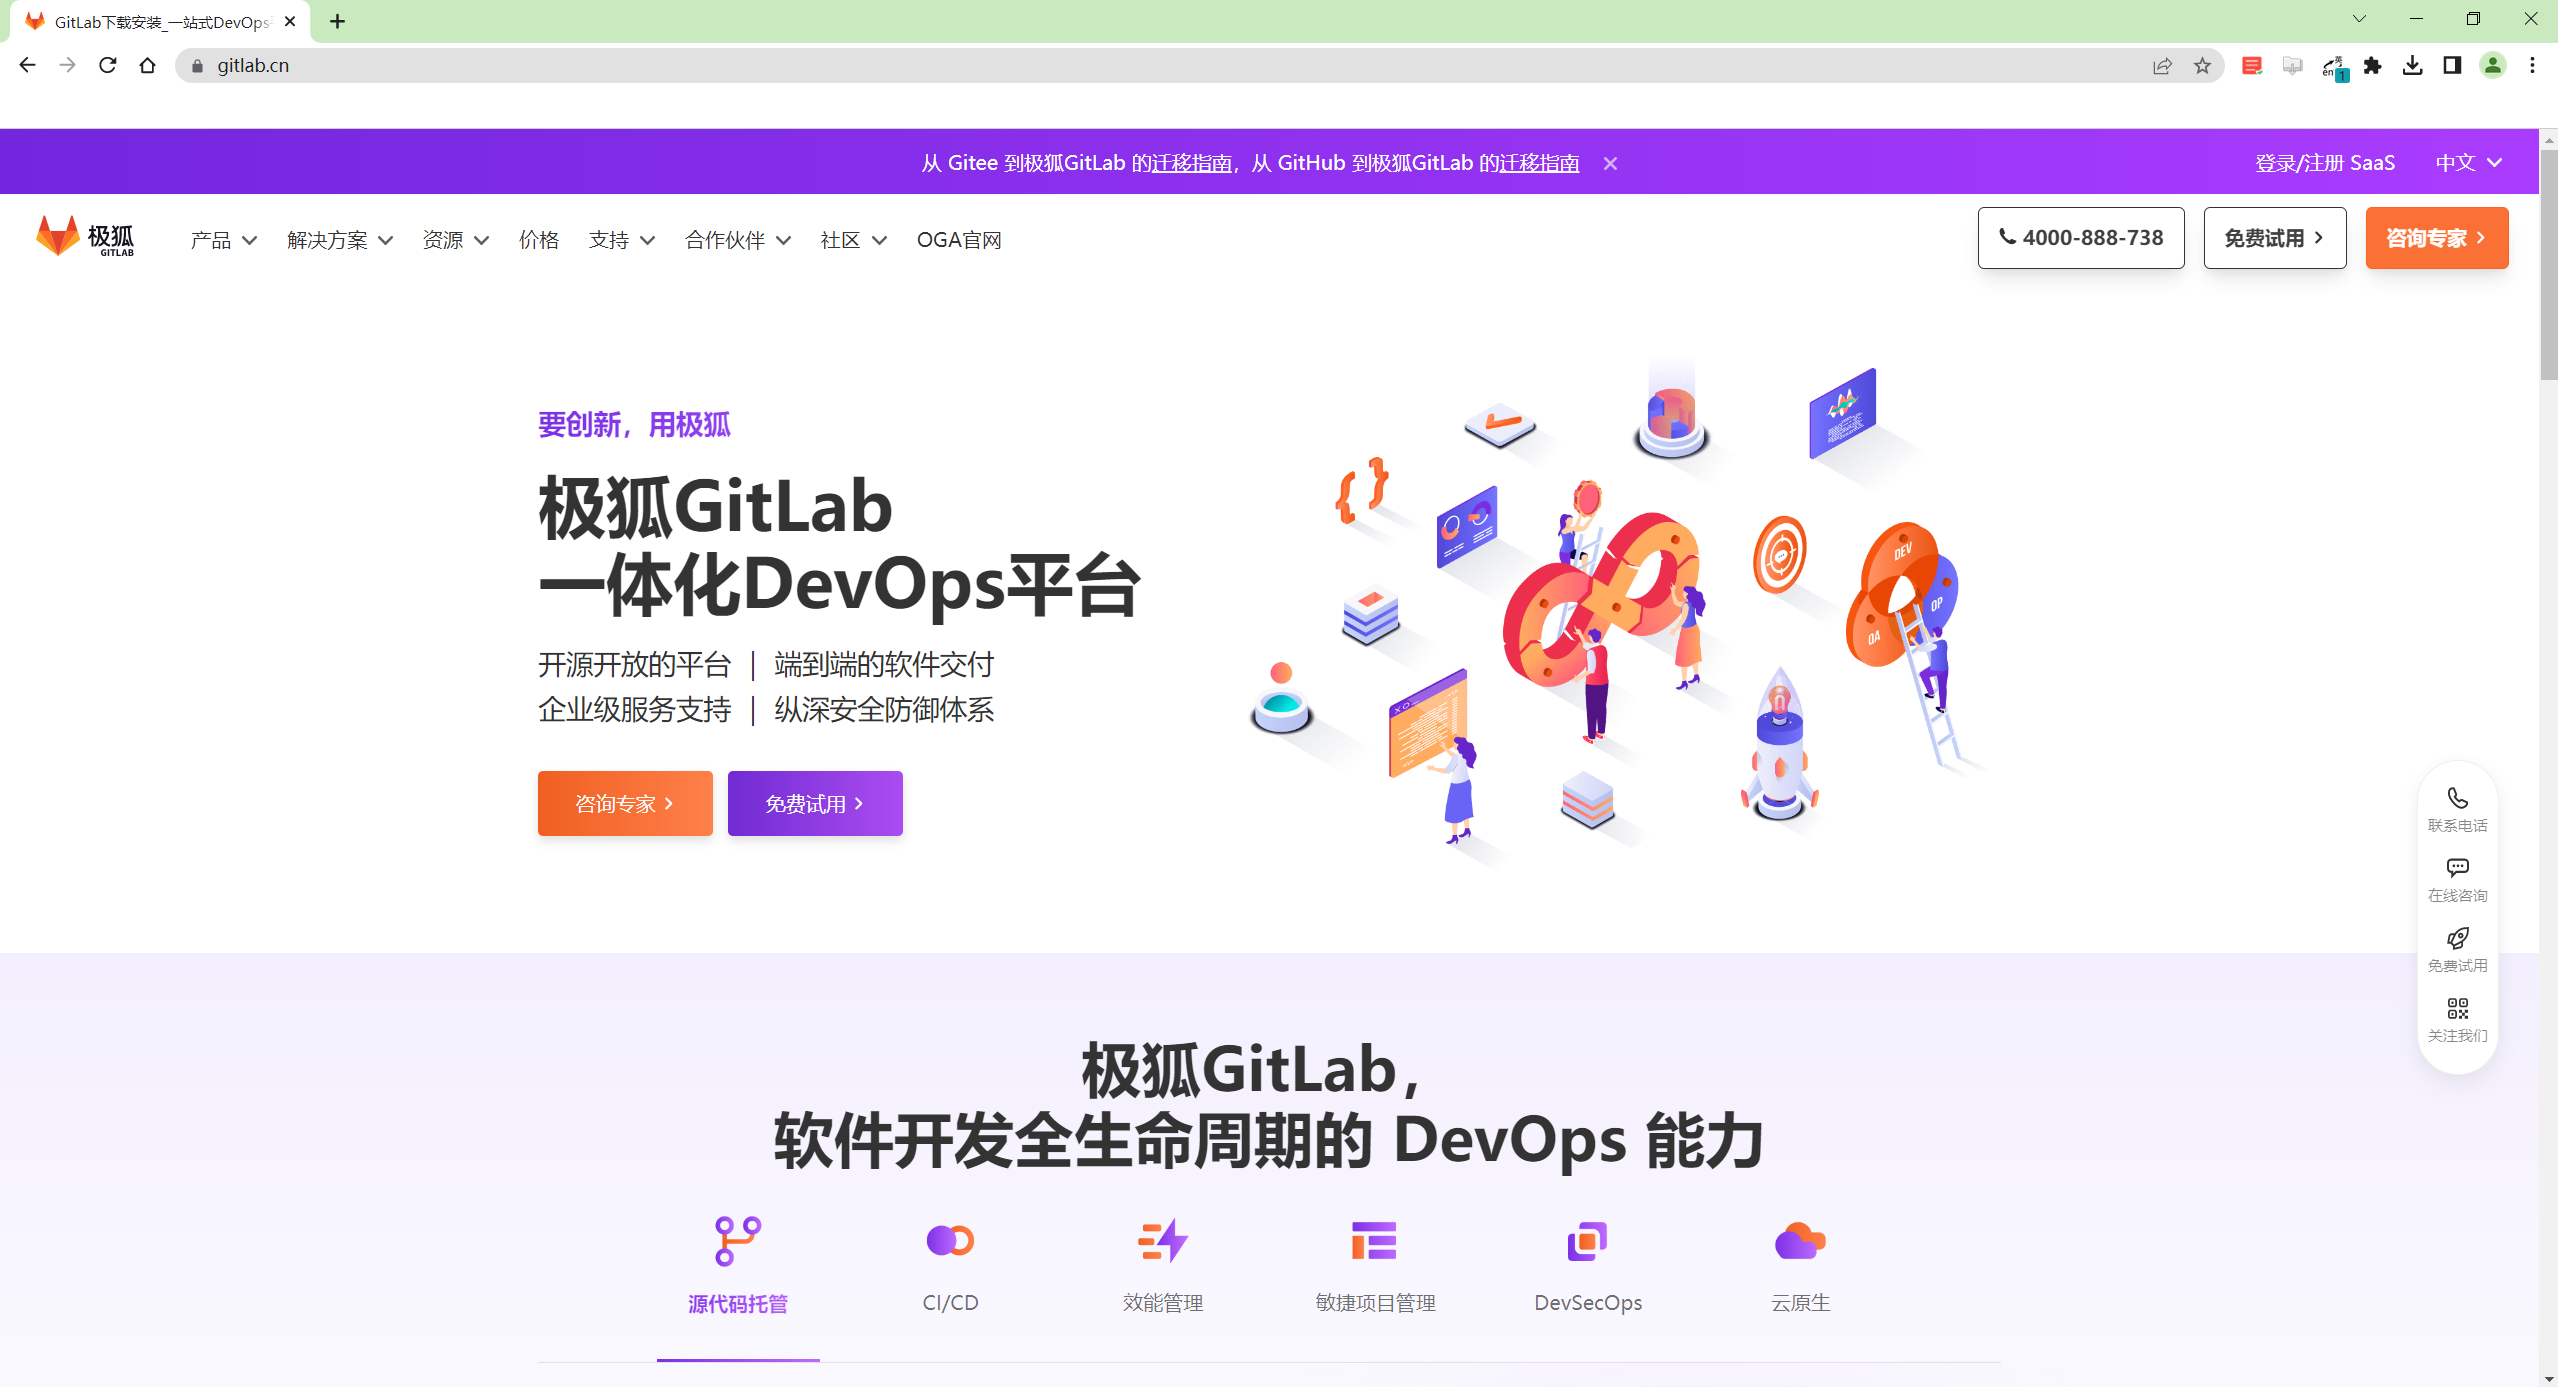Open the tab search chevron
Viewport: 2558px width, 1387px height.
(x=2359, y=19)
